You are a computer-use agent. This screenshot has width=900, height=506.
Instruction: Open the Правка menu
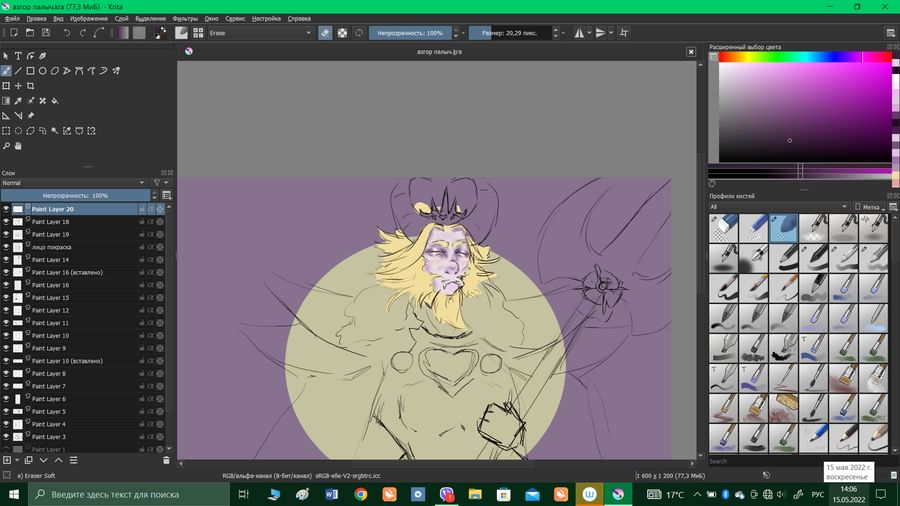pos(36,18)
